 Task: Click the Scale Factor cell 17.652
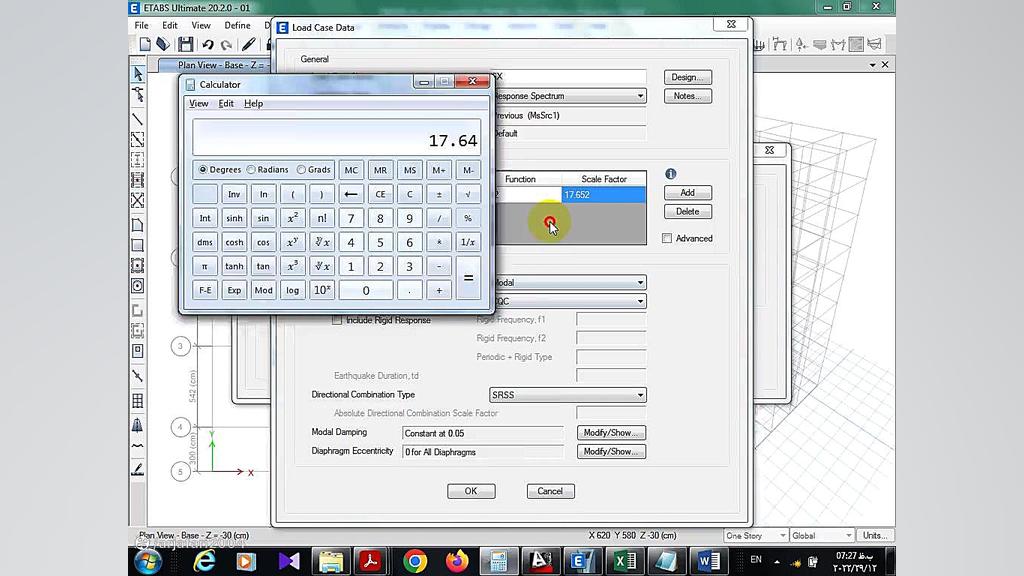coord(603,195)
